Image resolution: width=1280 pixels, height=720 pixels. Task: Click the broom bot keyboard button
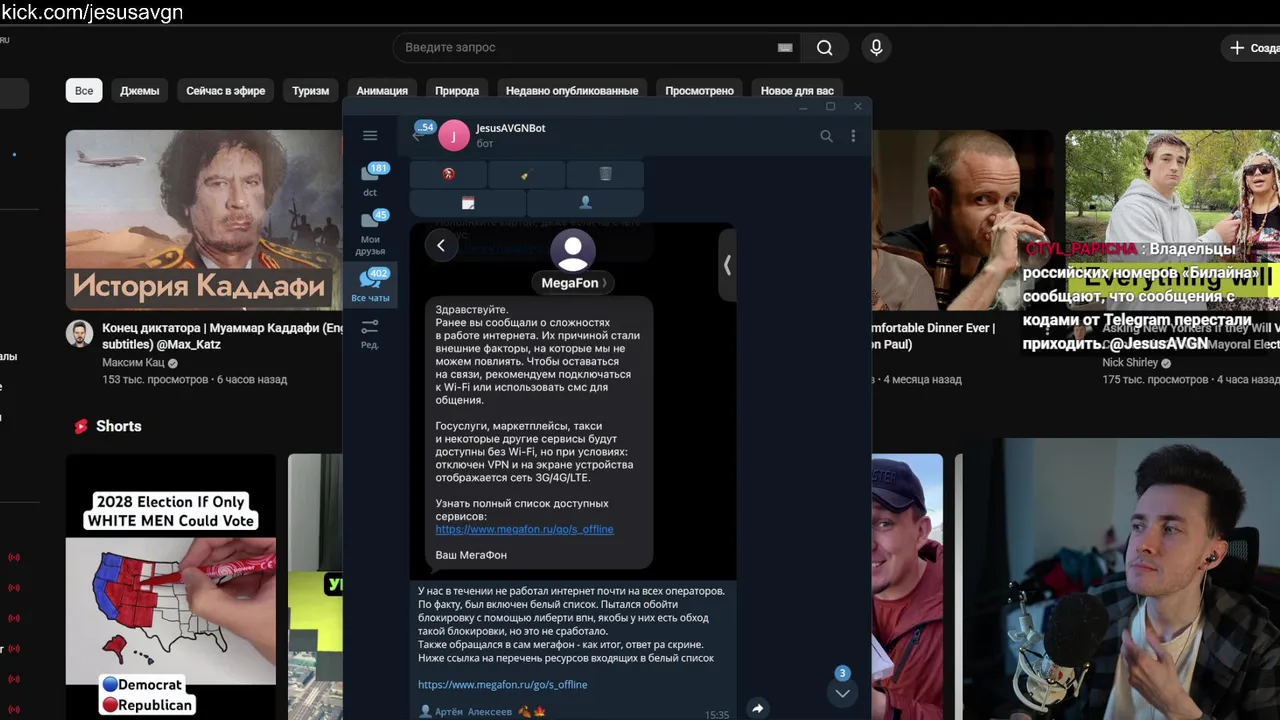pos(526,174)
